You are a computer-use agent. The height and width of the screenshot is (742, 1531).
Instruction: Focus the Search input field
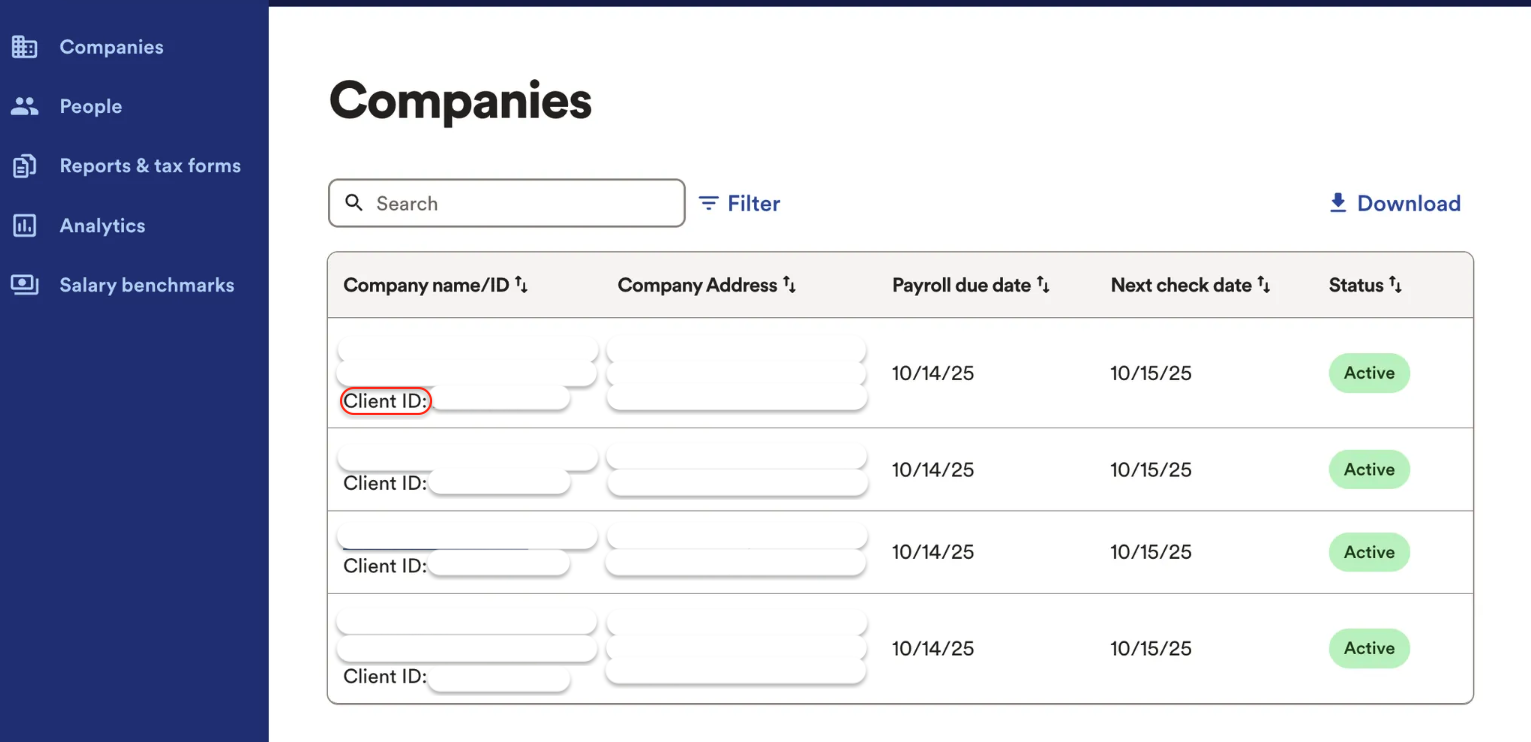tap(520, 204)
